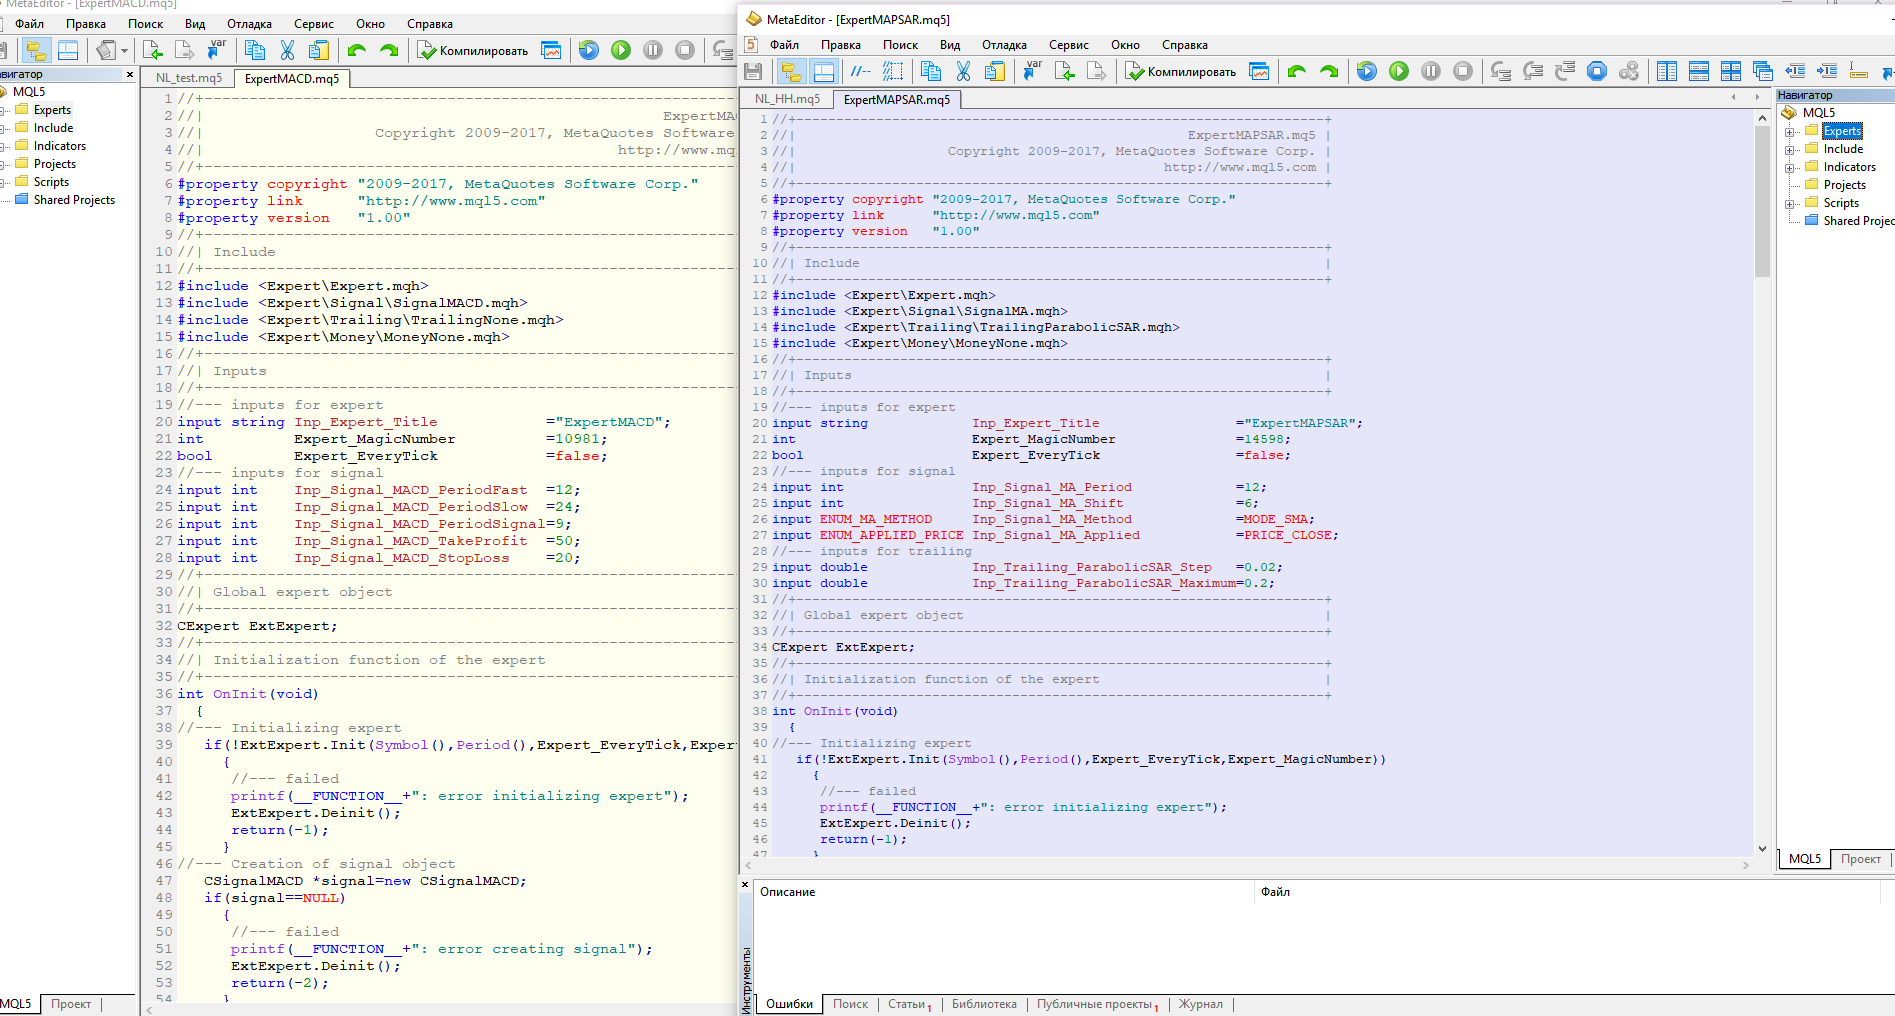Select ExpertMAPSAR.mq5 editor tab

tap(896, 99)
